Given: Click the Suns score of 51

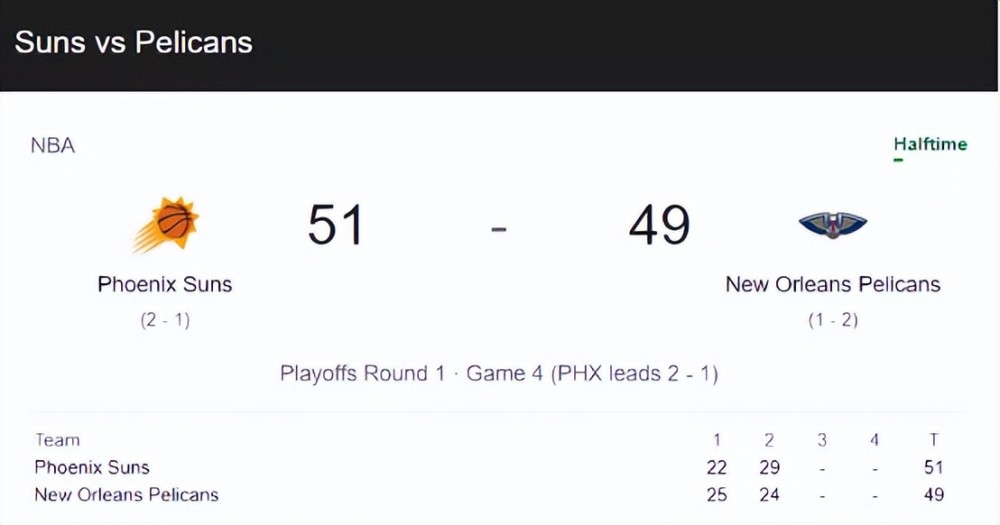Looking at the screenshot, I should (x=335, y=225).
